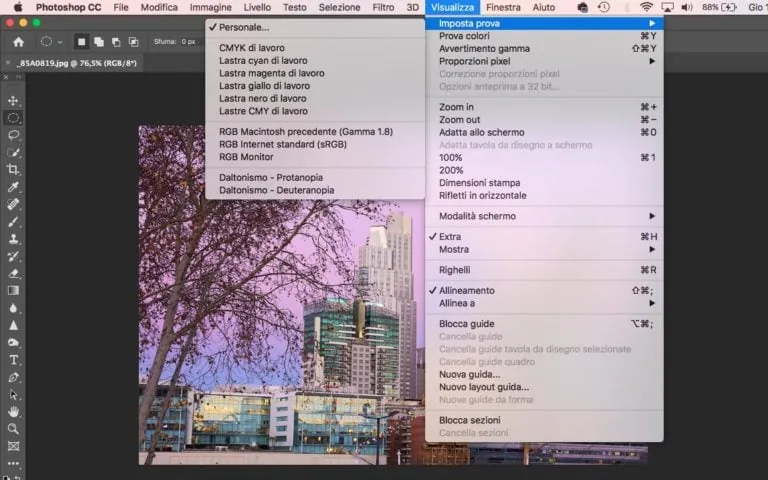Image resolution: width=768 pixels, height=480 pixels.
Task: Click the Home icon in options bar
Action: tap(18, 42)
